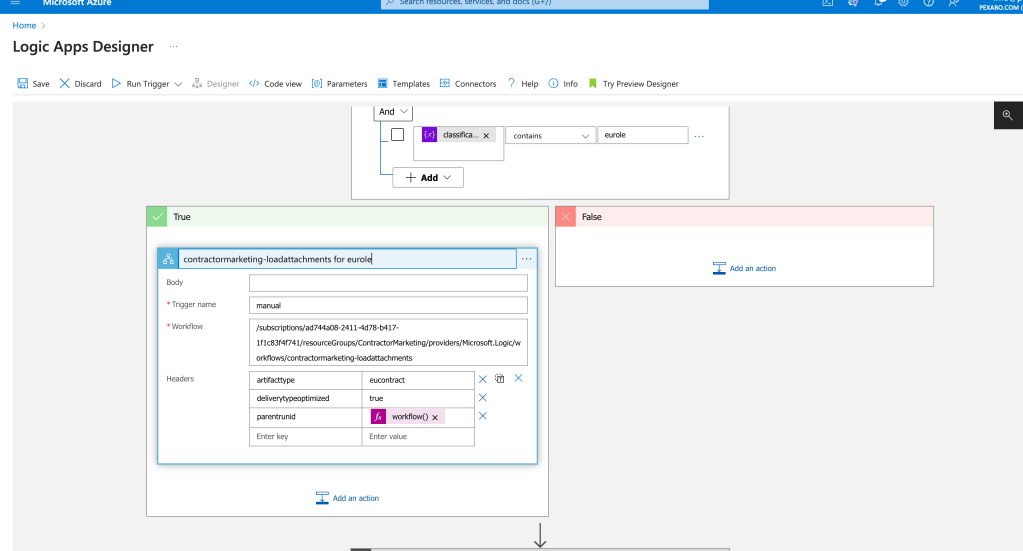Open the Azure help question mark icon
This screenshot has height=551, width=1023.
(x=928, y=3)
